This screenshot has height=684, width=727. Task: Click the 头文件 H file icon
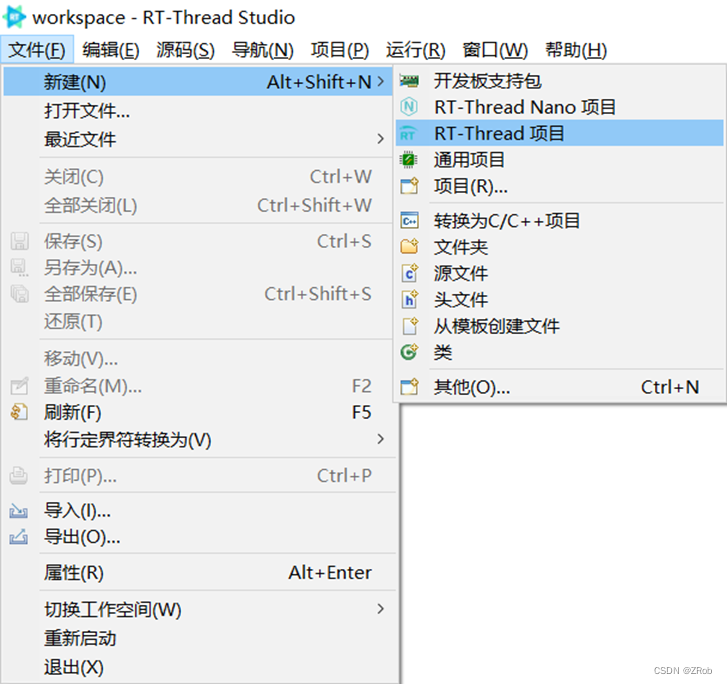click(410, 300)
